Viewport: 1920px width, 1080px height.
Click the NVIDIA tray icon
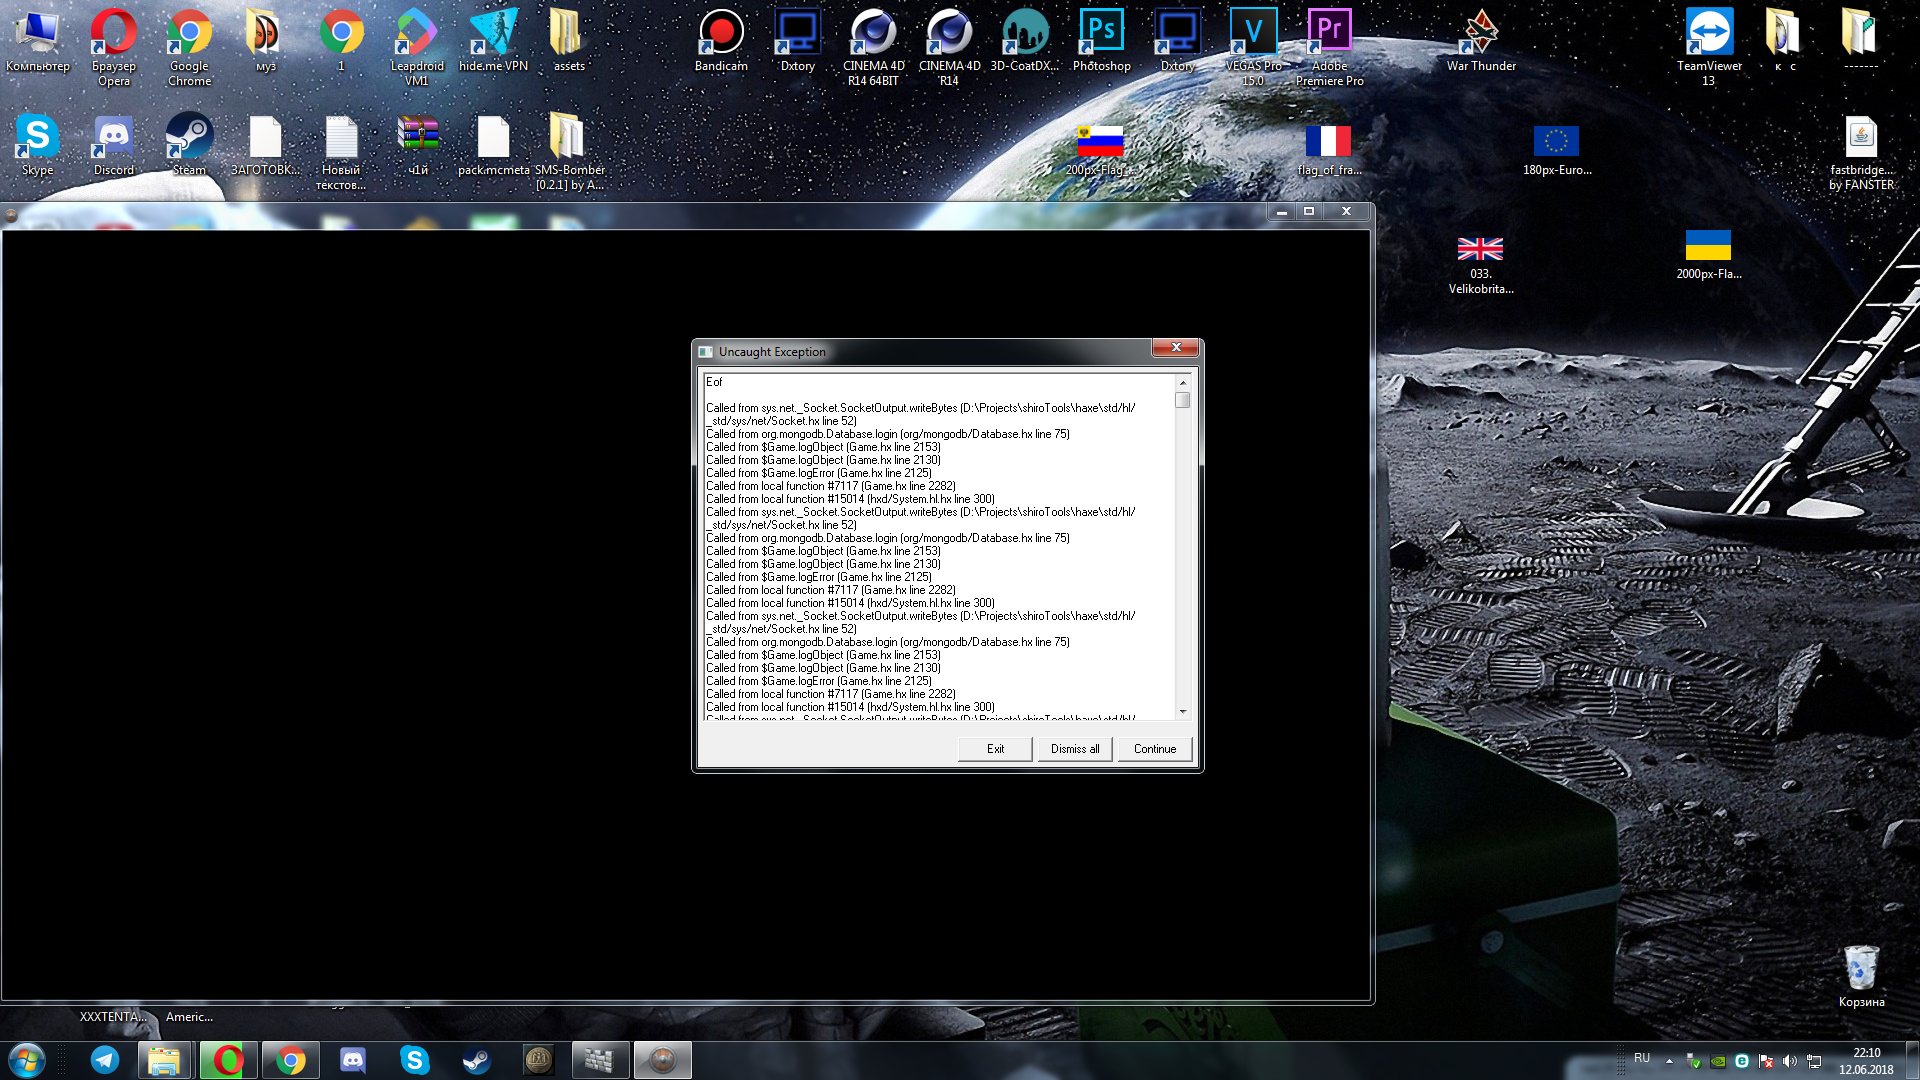[x=1718, y=1062]
